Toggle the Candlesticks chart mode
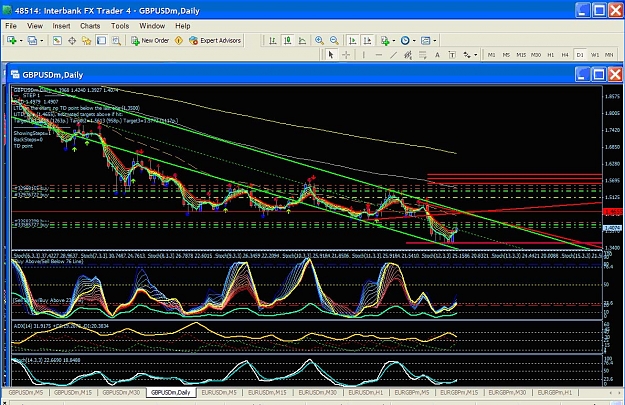 pos(287,40)
